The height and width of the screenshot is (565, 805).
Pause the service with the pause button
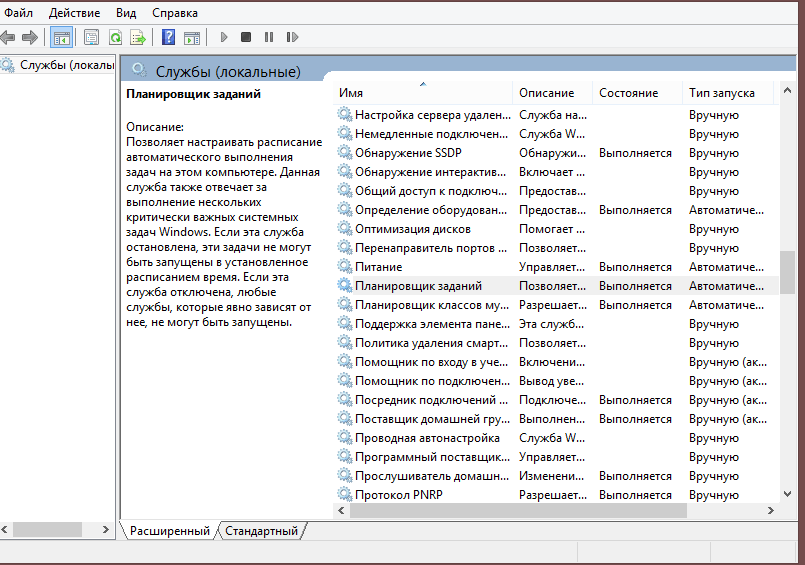tap(269, 37)
